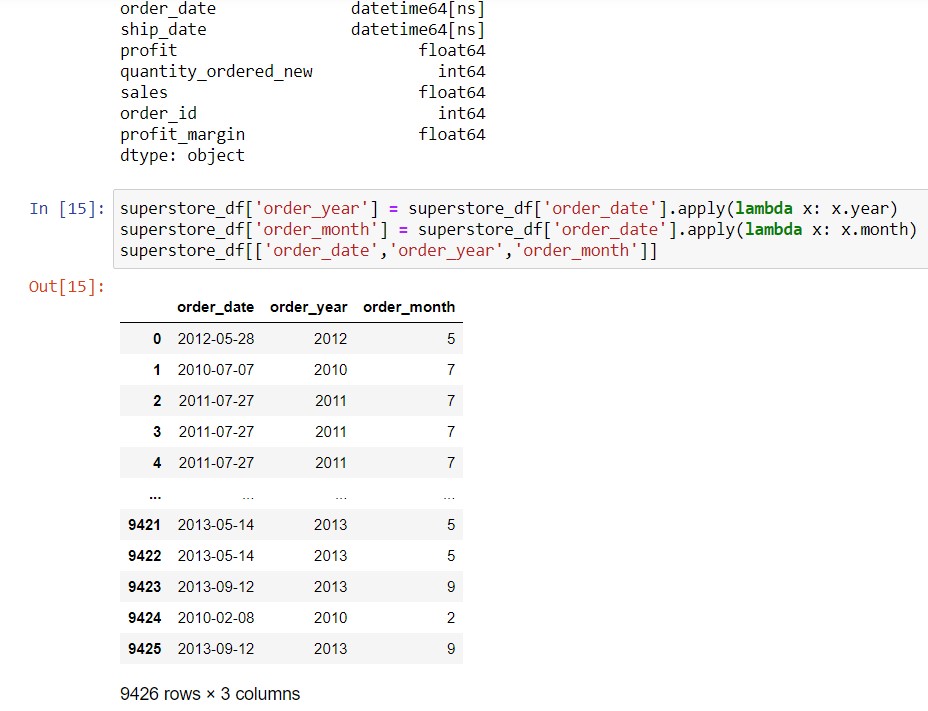The height and width of the screenshot is (711, 928).
Task: Click the order_date column header
Action: pyautogui.click(x=215, y=307)
